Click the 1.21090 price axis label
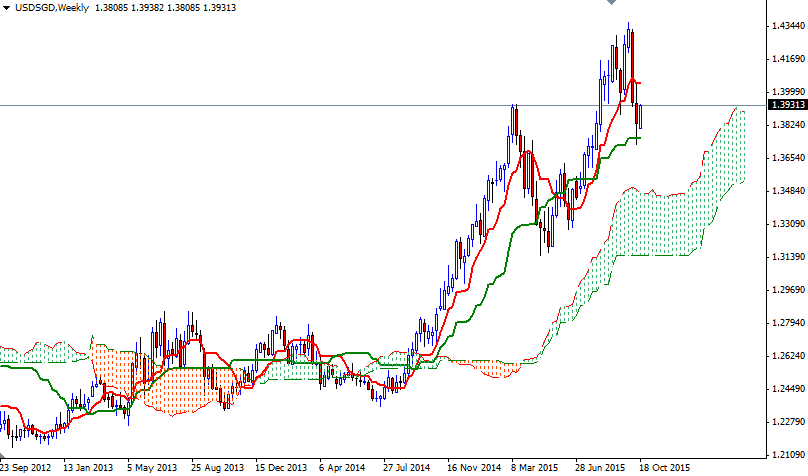This screenshot has height=476, width=808. [787, 454]
